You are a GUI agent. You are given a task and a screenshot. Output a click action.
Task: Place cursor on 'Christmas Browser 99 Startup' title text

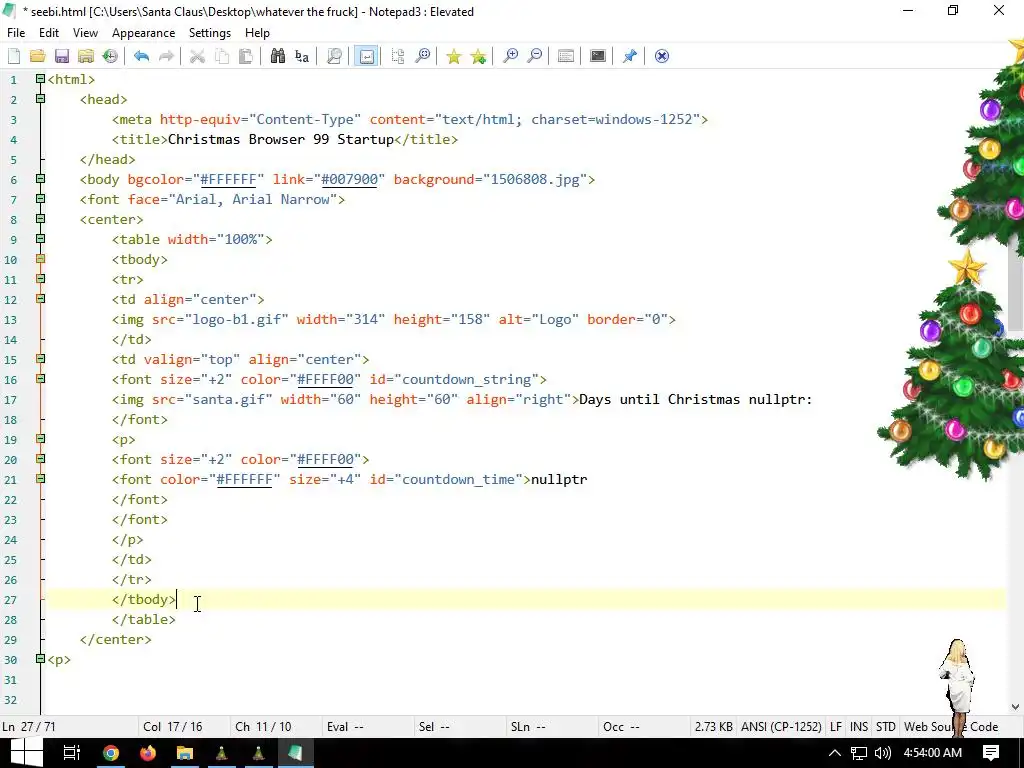coord(281,139)
